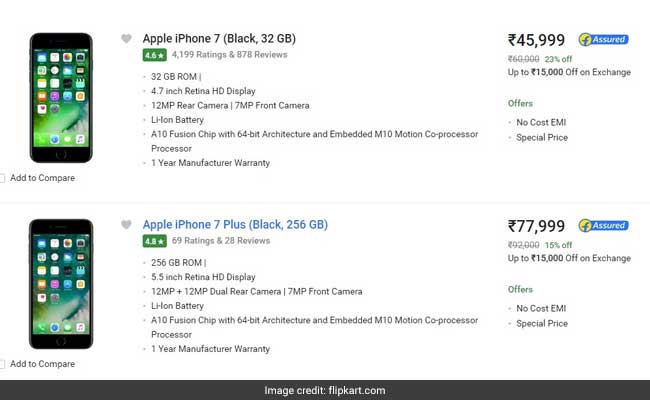Open the Apple iPhone 7 (Black, 32 GB) title

219,39
